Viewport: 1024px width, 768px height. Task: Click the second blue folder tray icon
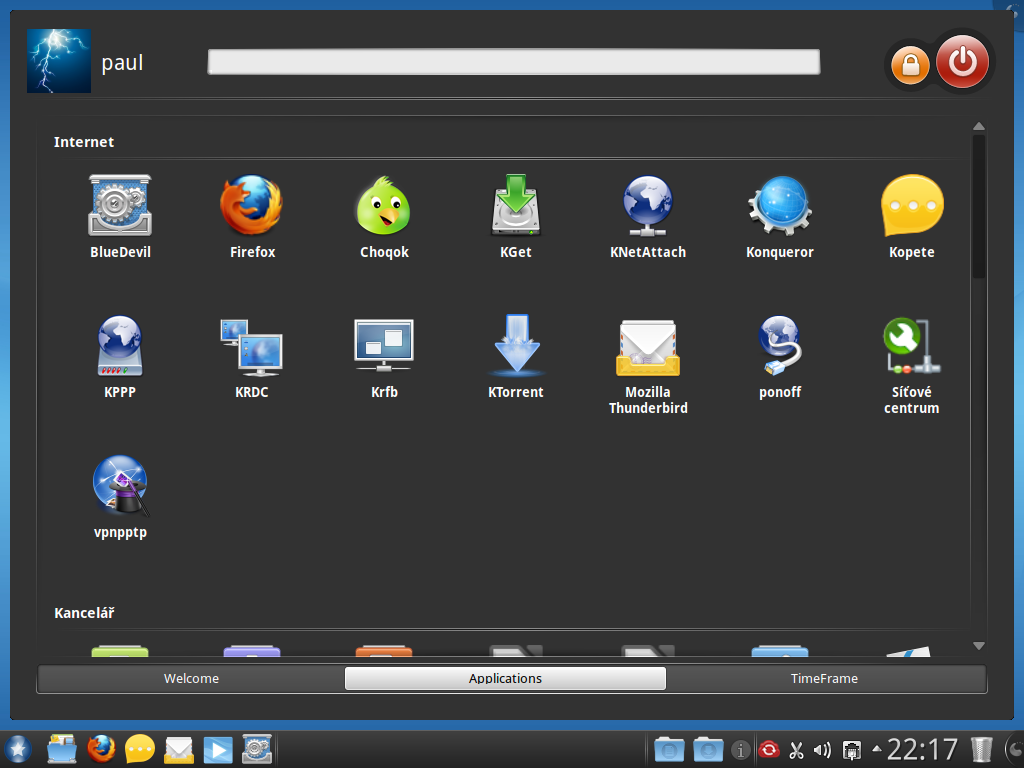(x=709, y=749)
